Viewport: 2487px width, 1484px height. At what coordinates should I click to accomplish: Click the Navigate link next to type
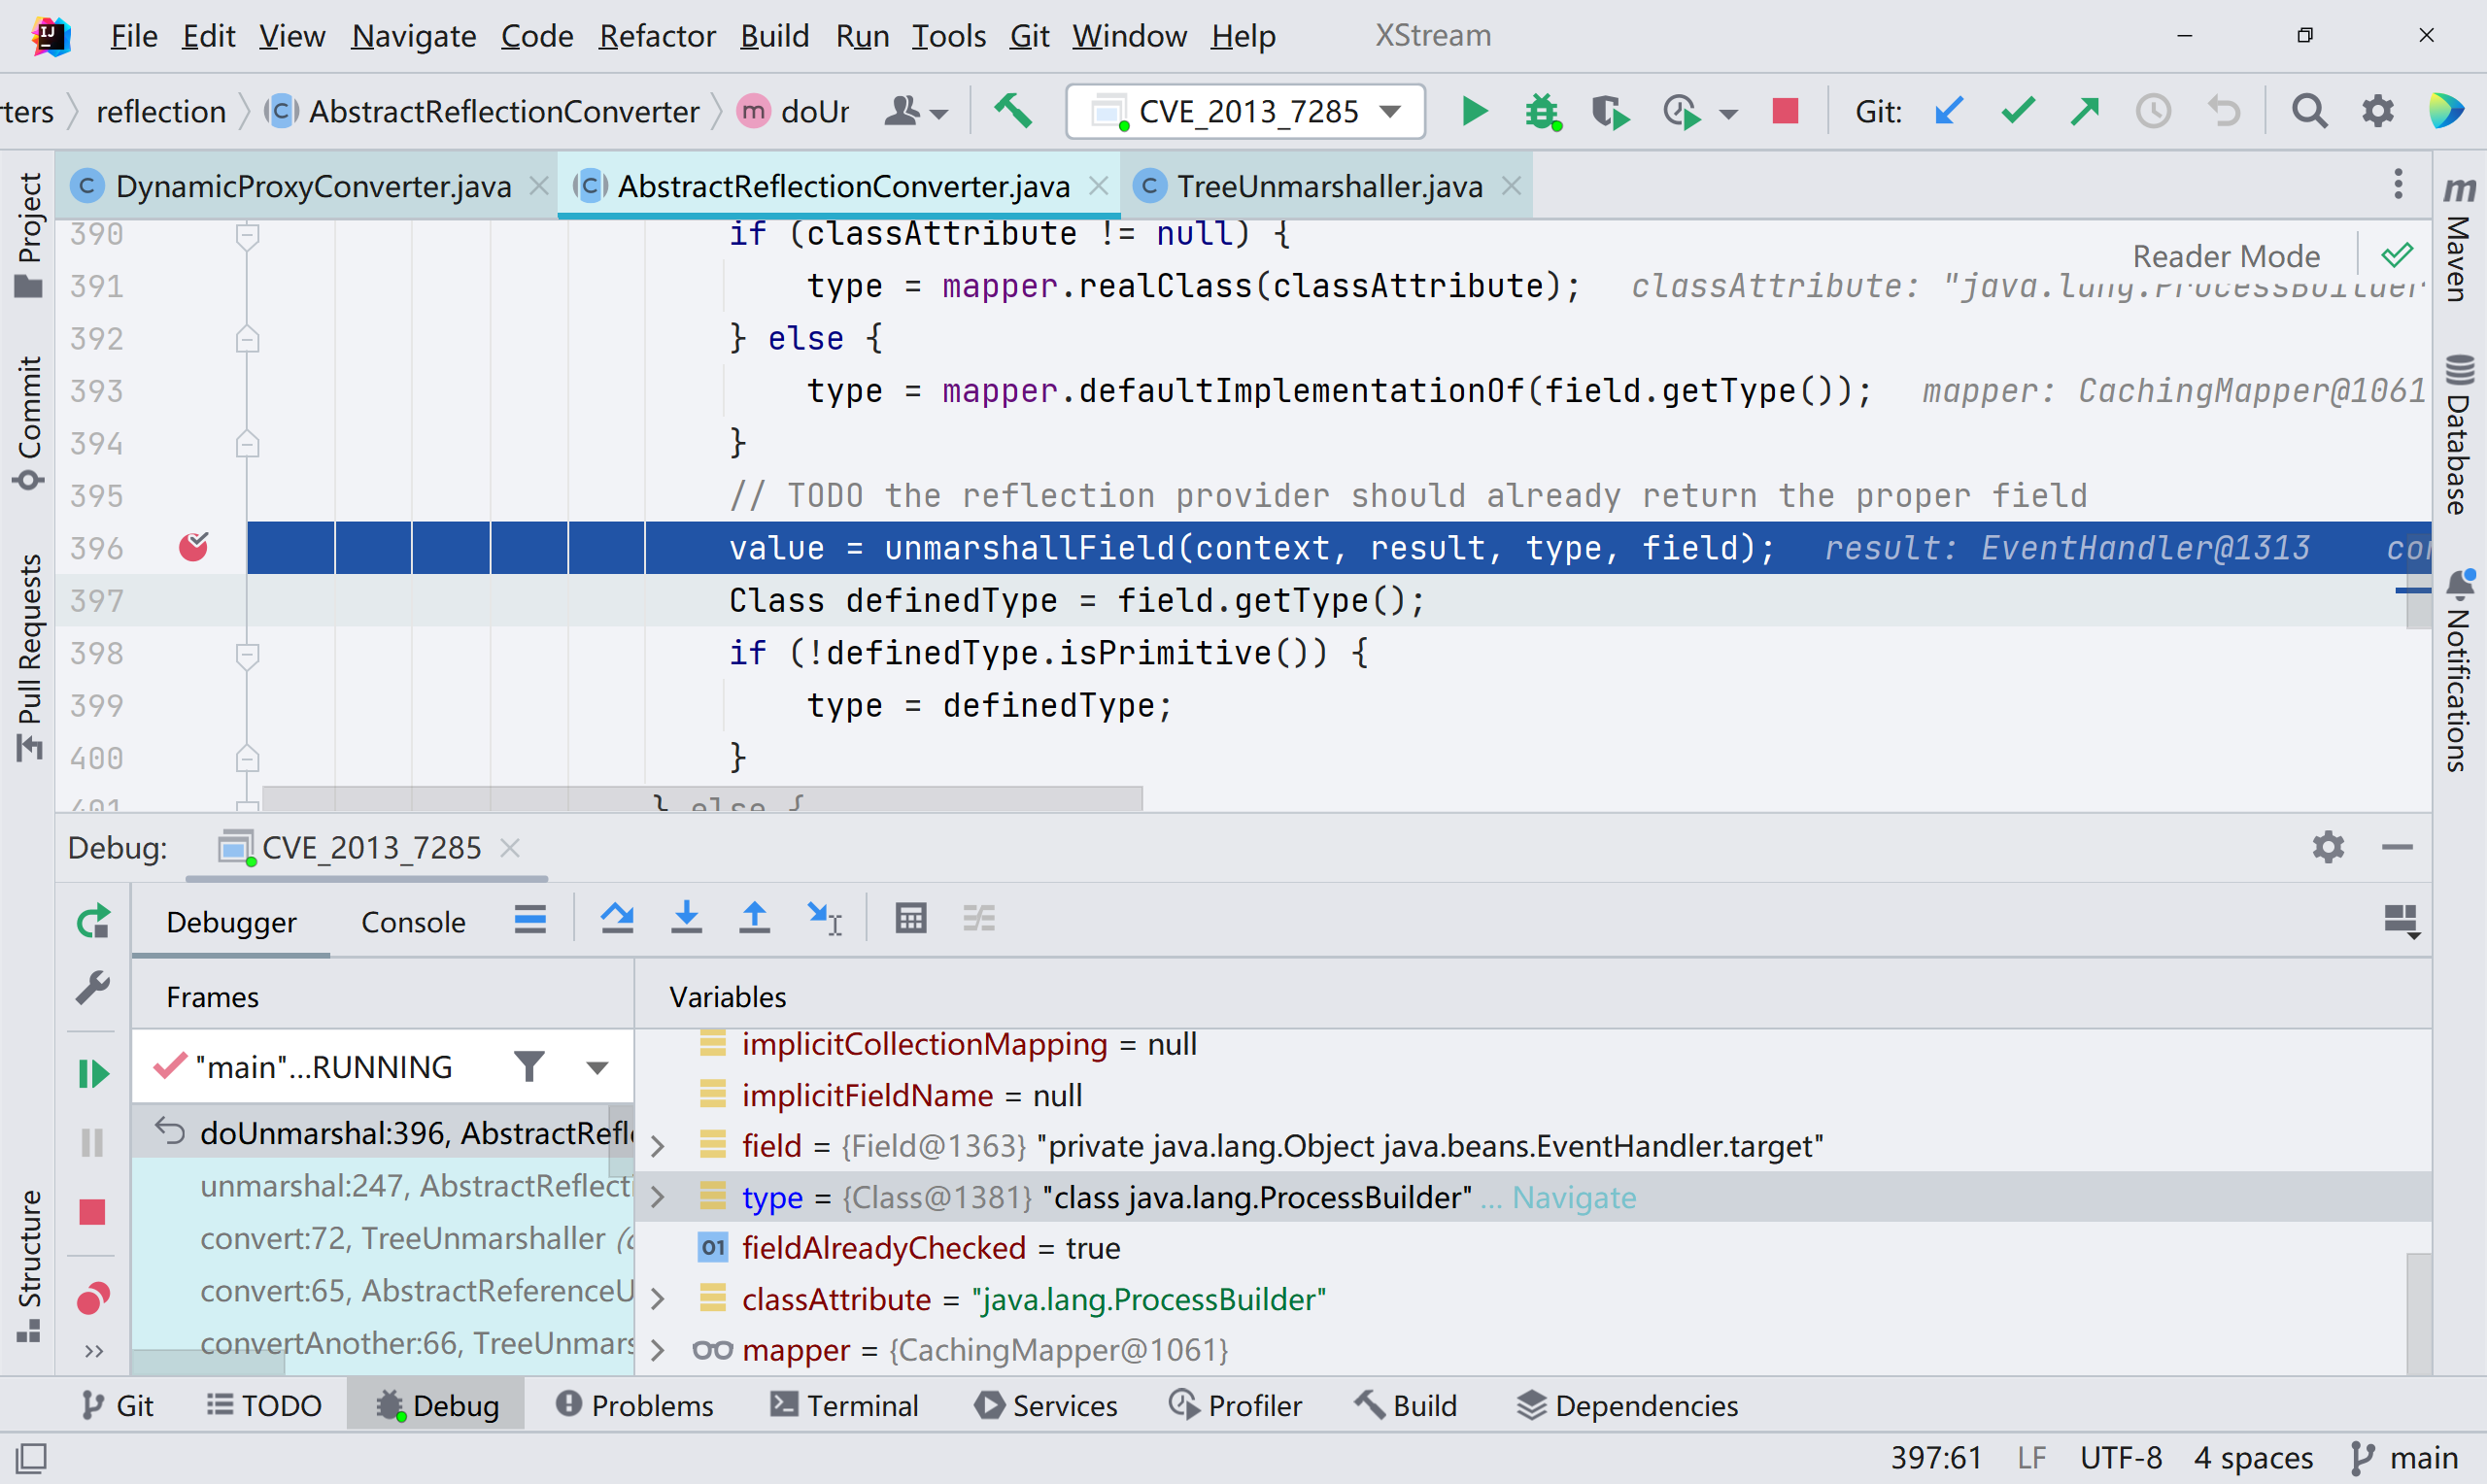(1573, 1197)
